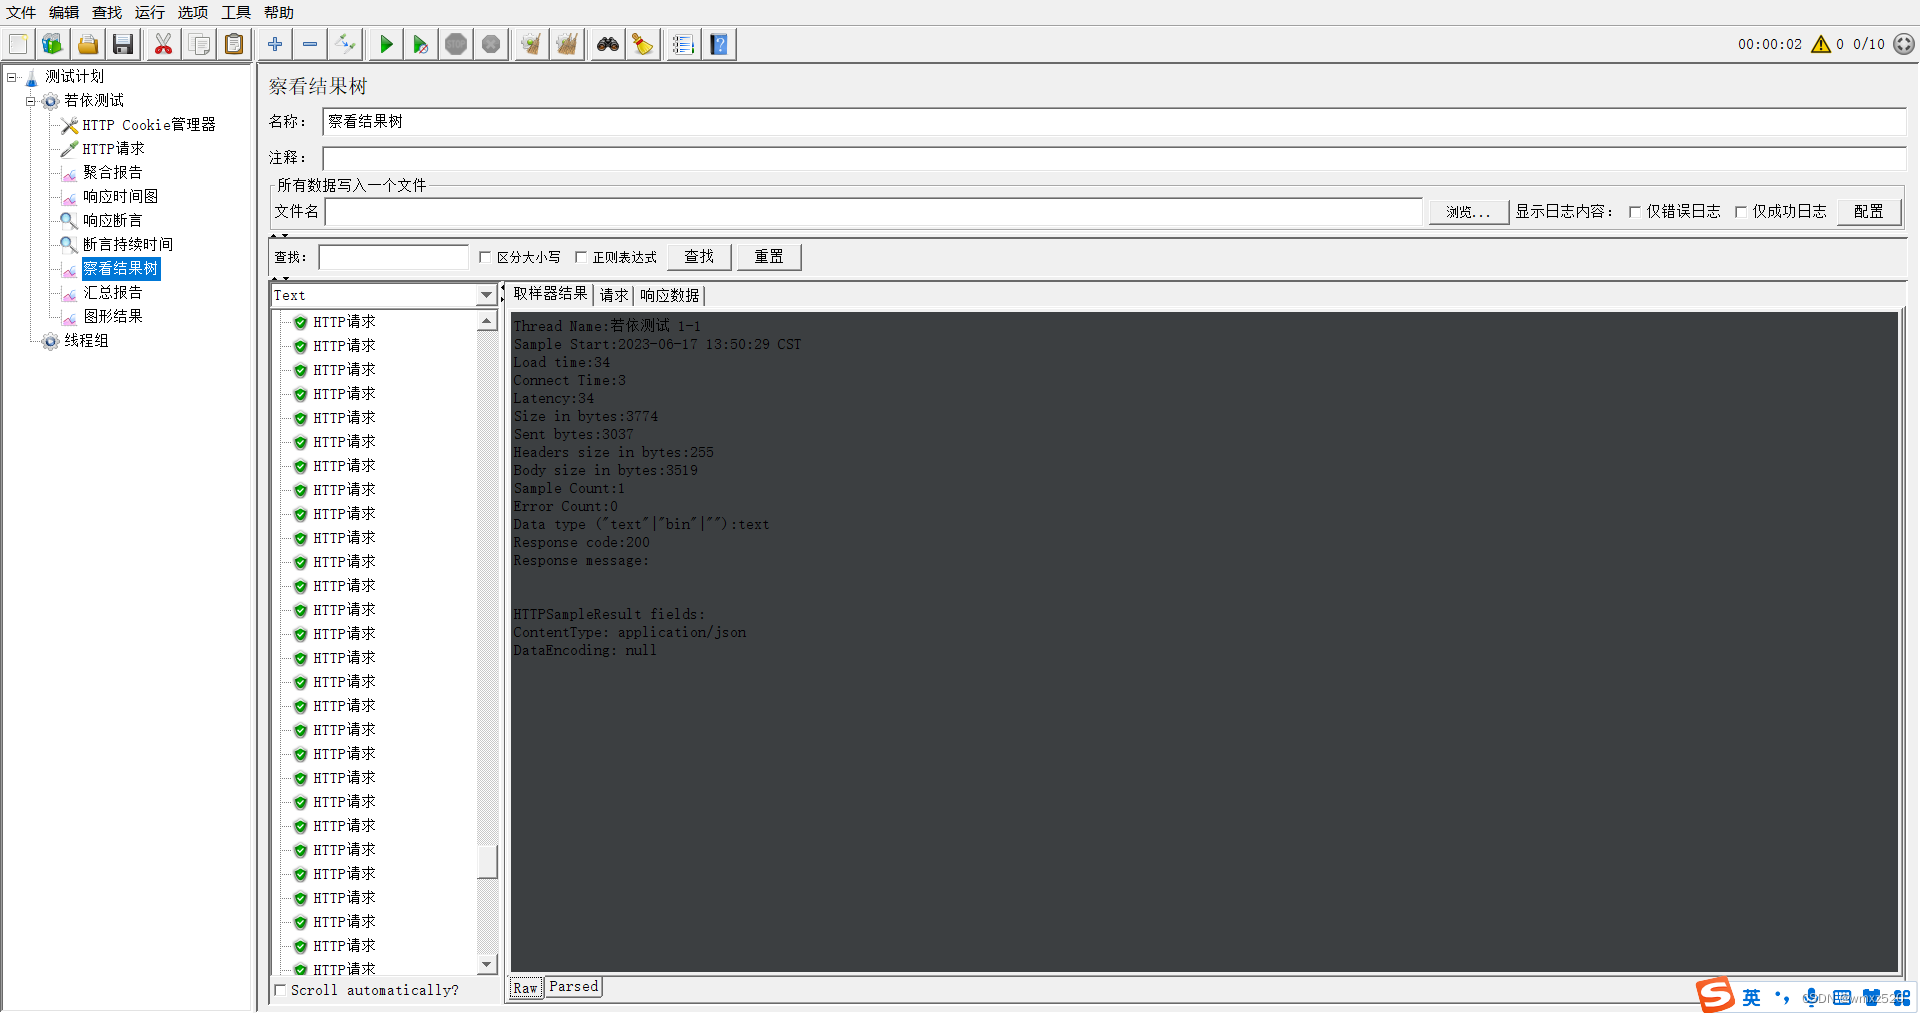Toggle the 正则表达式 checkbox
Image resolution: width=1920 pixels, height=1013 pixels.
coord(580,257)
